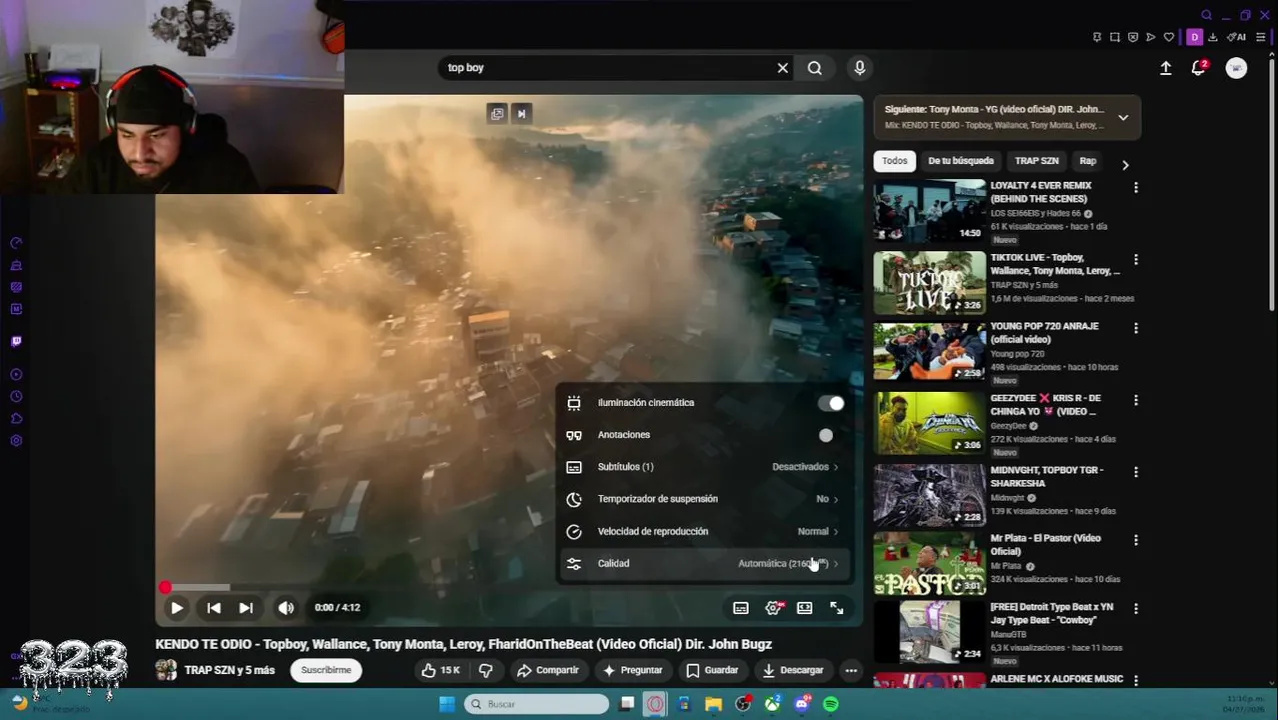Click the Compartir share button
The image size is (1278, 720).
(547, 670)
